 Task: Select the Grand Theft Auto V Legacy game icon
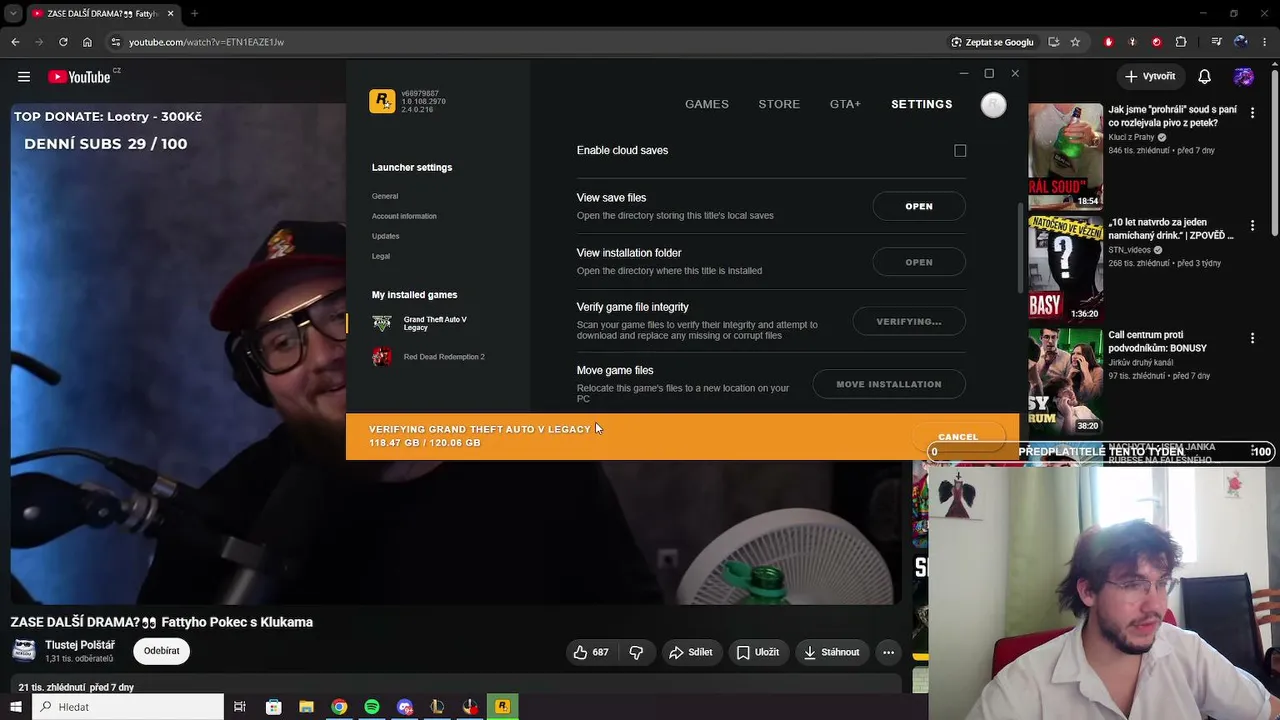coord(382,323)
